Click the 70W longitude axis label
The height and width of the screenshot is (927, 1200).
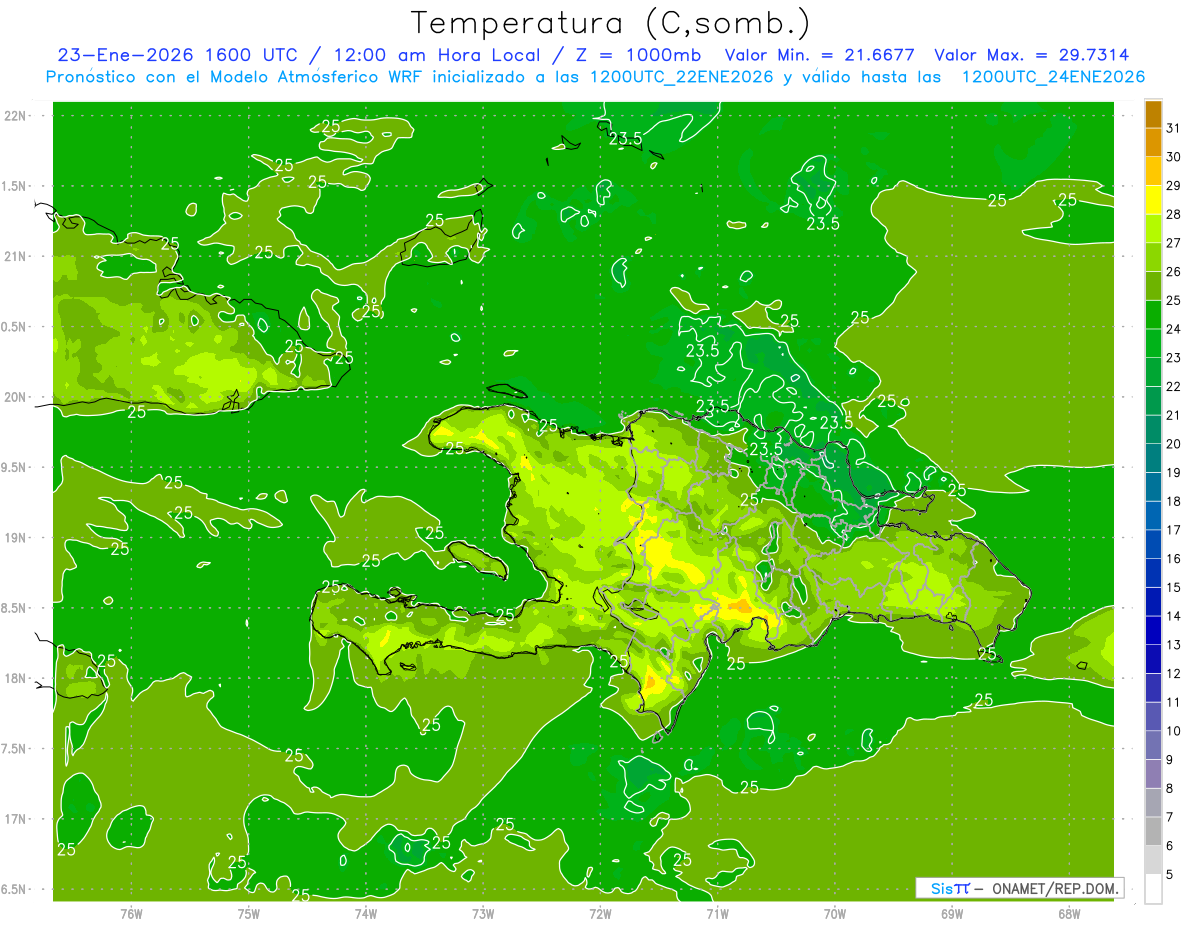pos(835,913)
